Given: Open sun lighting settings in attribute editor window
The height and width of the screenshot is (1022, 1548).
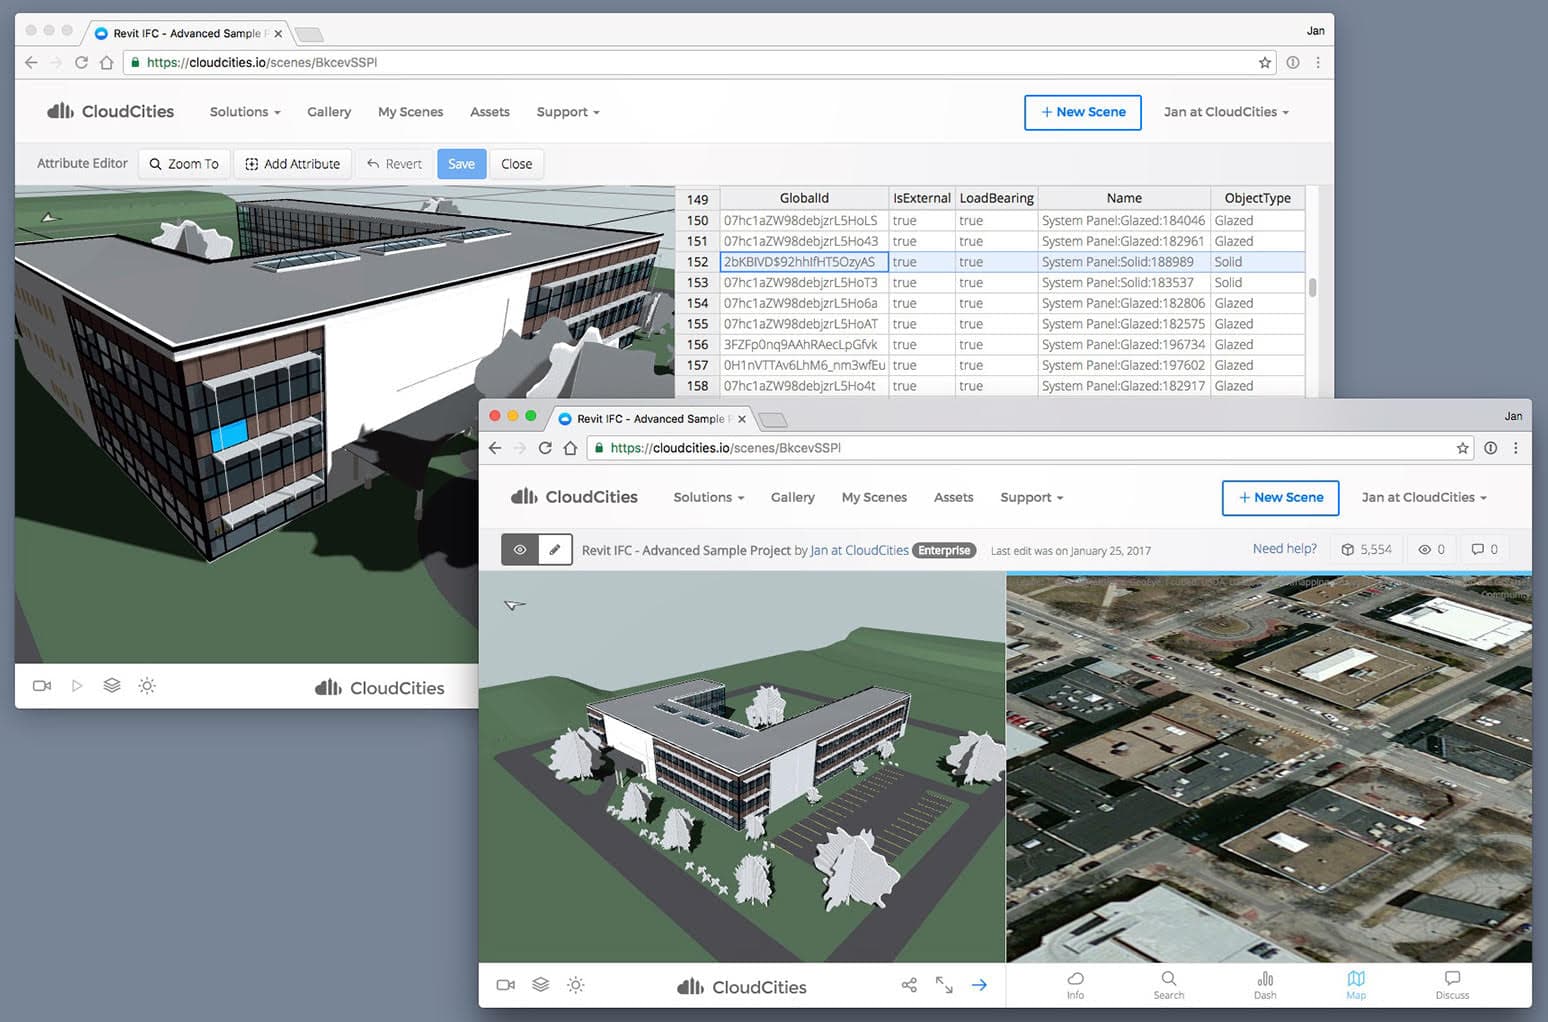Looking at the screenshot, I should 147,686.
